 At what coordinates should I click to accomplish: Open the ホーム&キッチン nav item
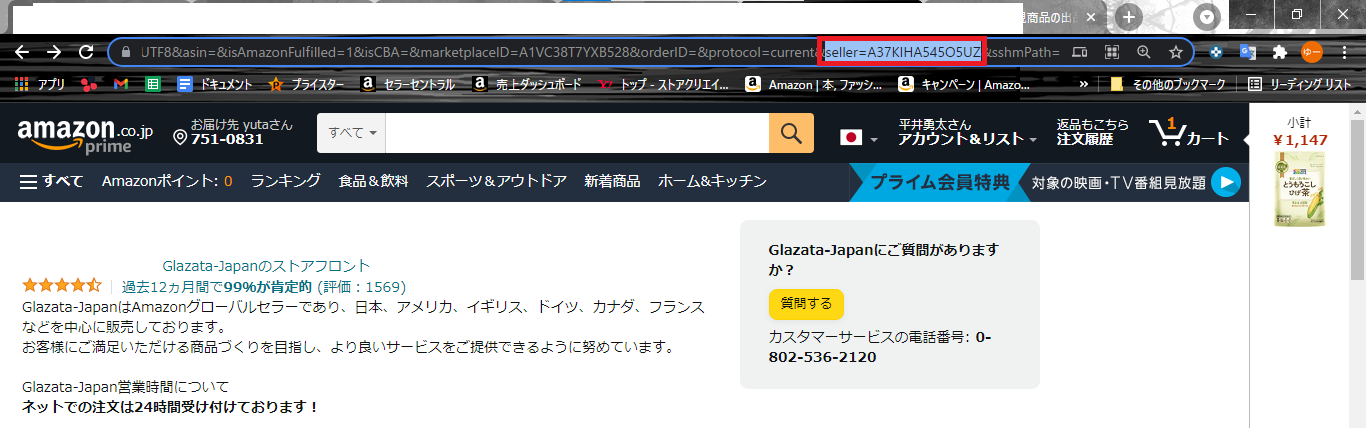[712, 181]
